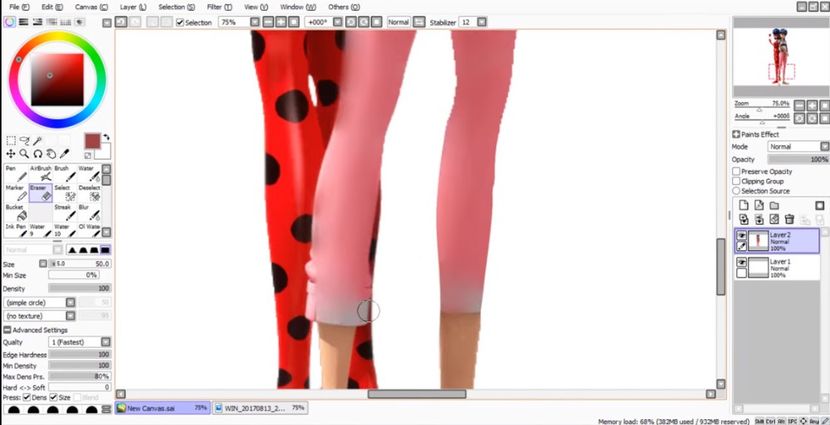Click the navigator preview thumbnail

pyautogui.click(x=781, y=57)
